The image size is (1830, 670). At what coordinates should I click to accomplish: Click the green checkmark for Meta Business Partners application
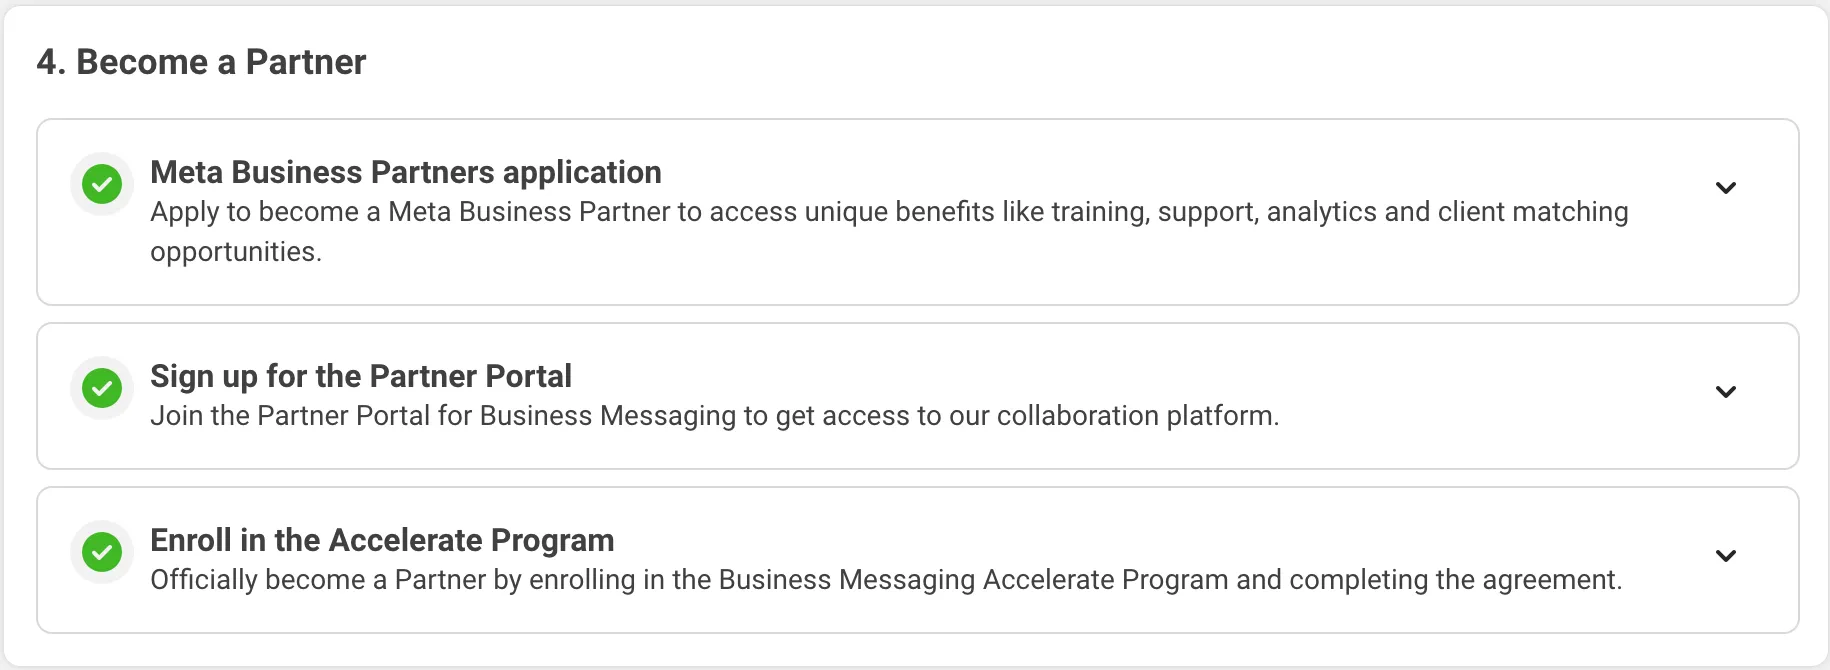coord(102,184)
